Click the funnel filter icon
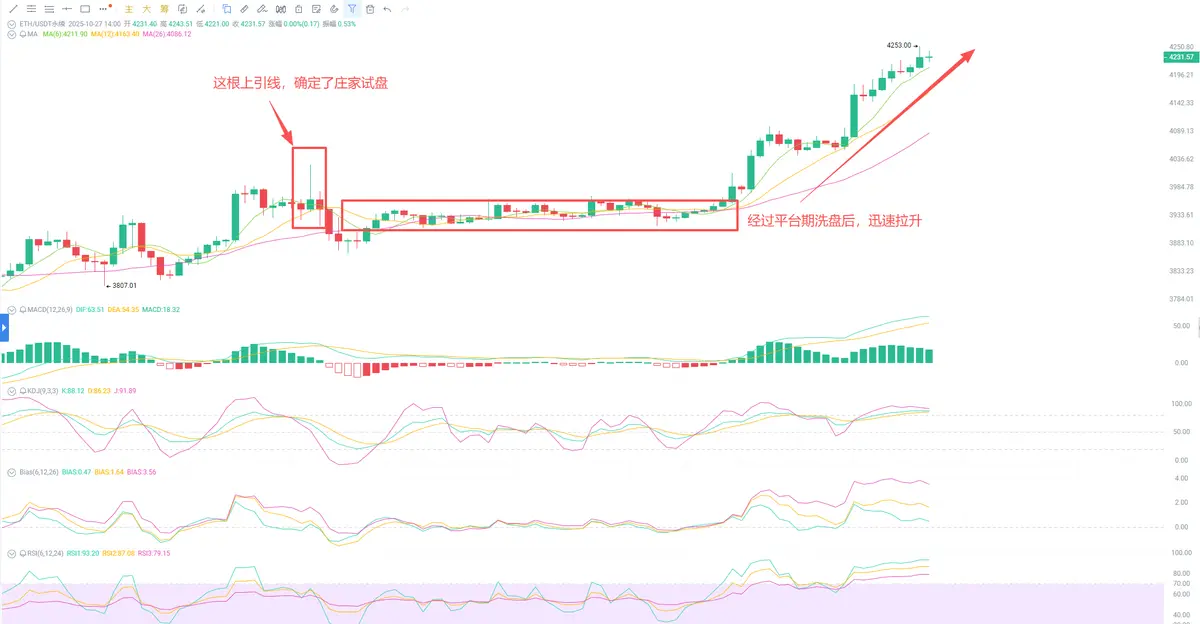 [x=352, y=9]
